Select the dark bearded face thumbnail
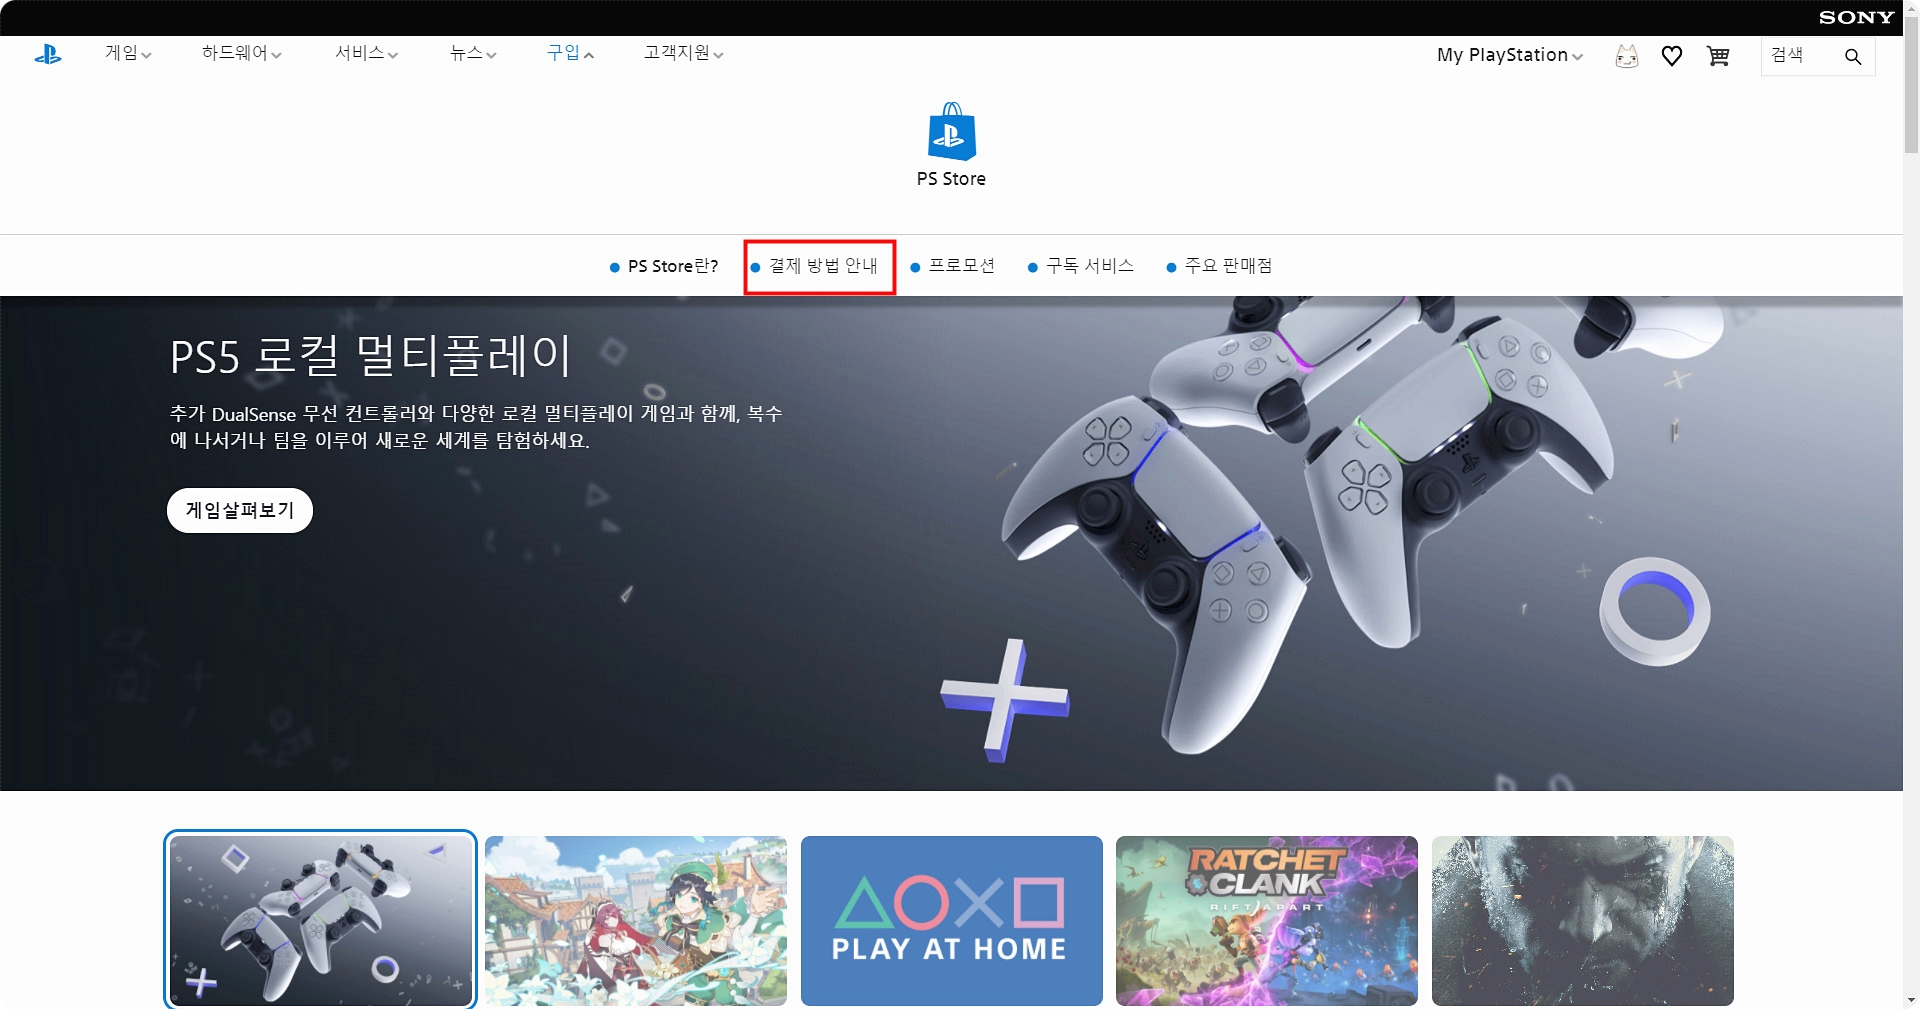 (1583, 921)
